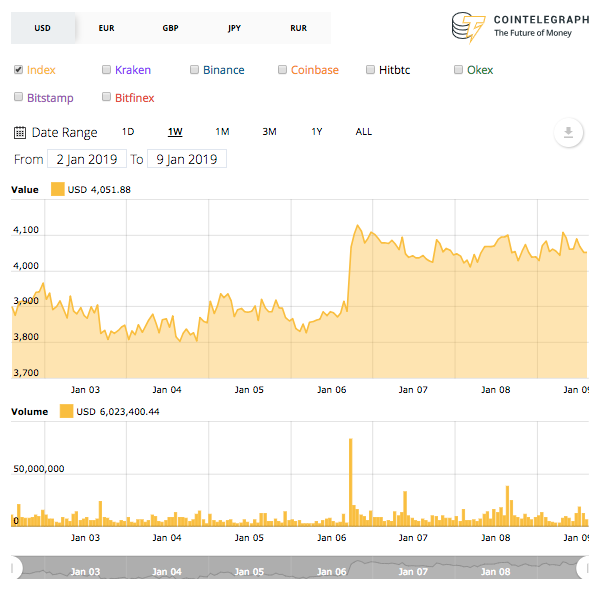601x591 pixels.
Task: Click the USD 6,023,400.44 volume text
Action: tap(118, 412)
